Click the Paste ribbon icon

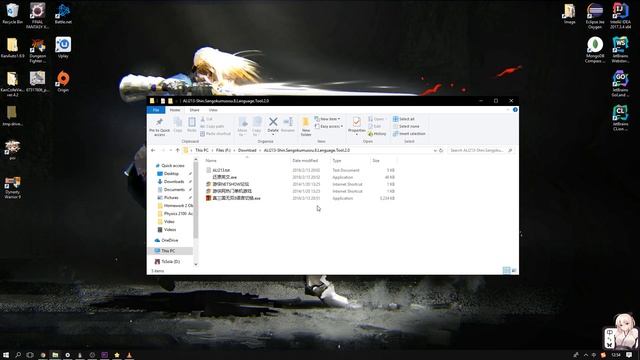(x=191, y=124)
